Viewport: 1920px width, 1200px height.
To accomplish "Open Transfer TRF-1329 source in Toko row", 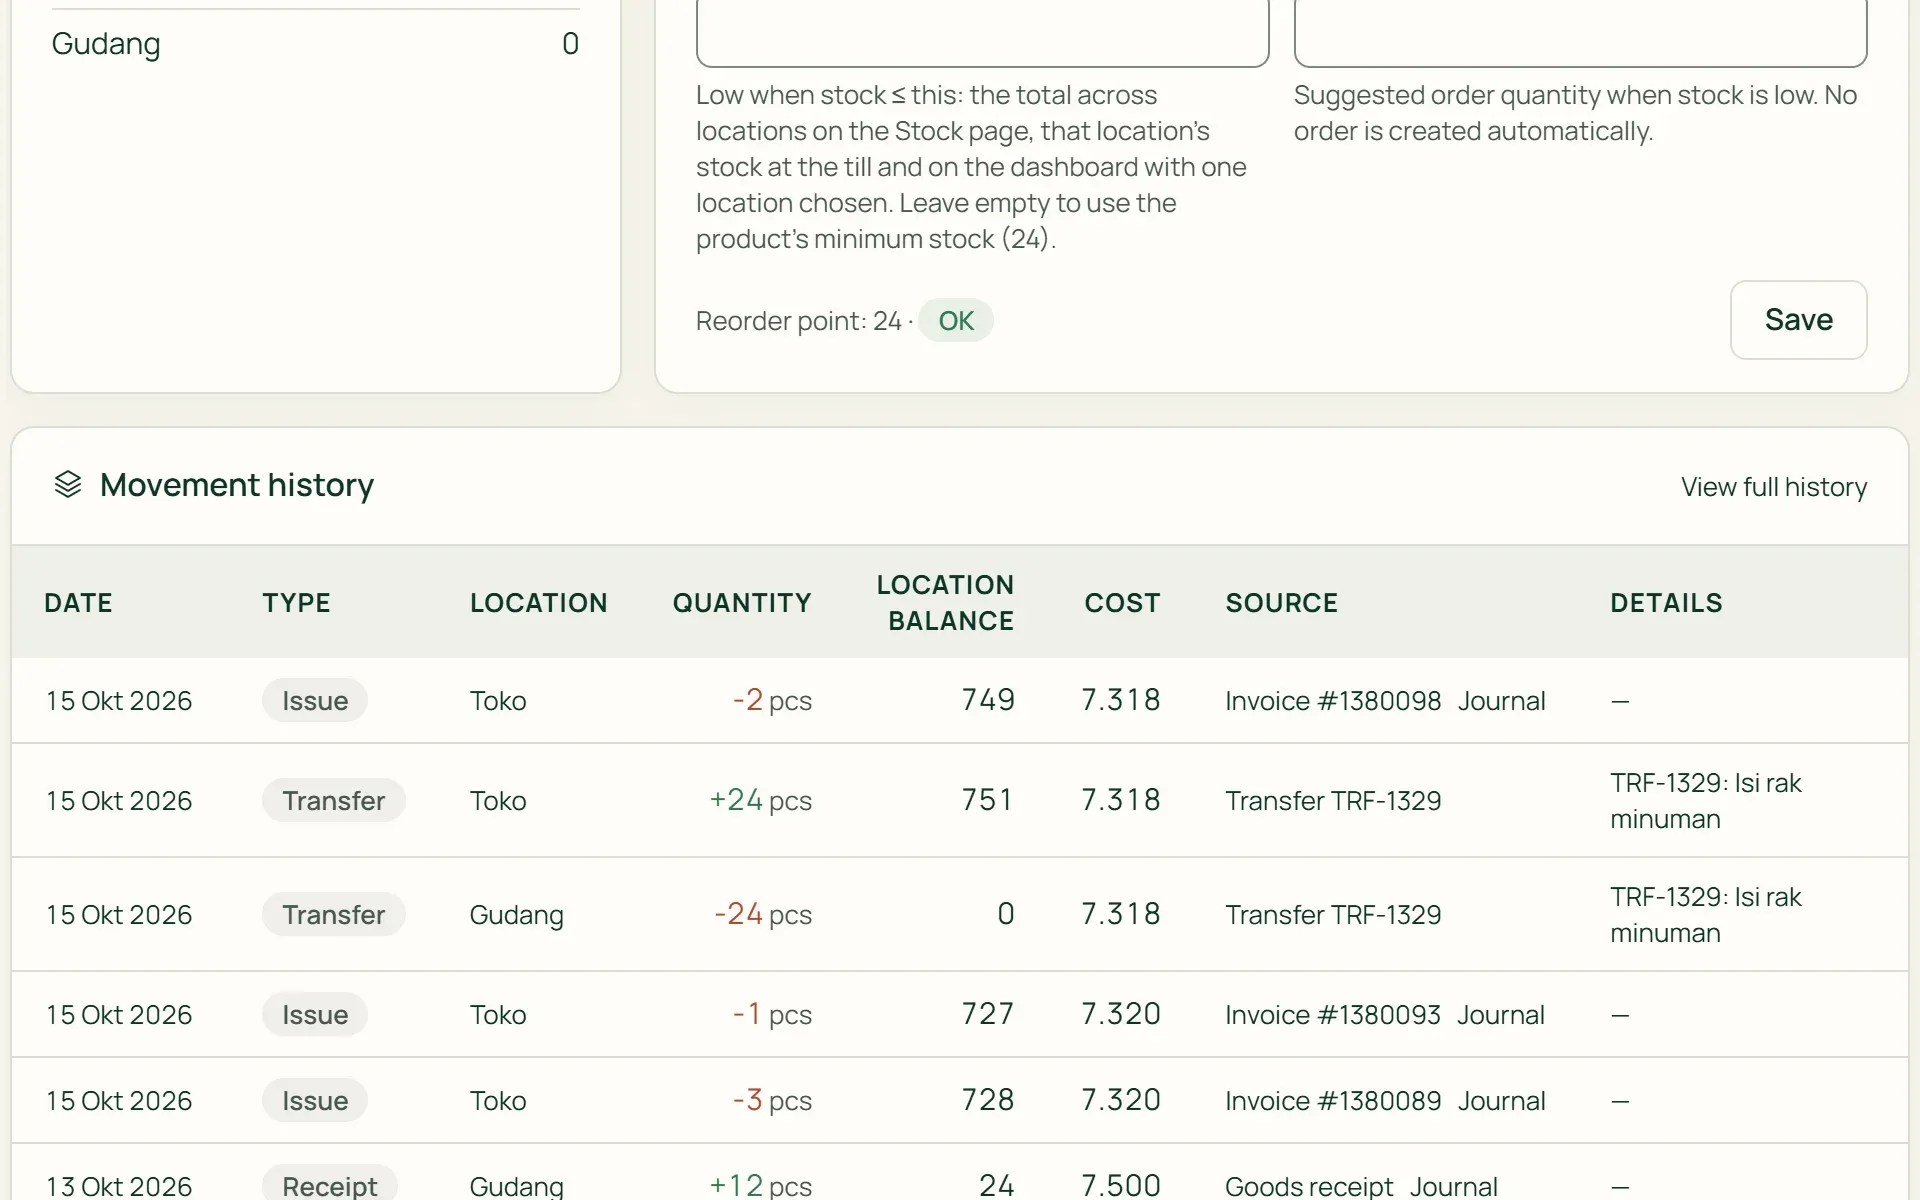I will [x=1333, y=801].
